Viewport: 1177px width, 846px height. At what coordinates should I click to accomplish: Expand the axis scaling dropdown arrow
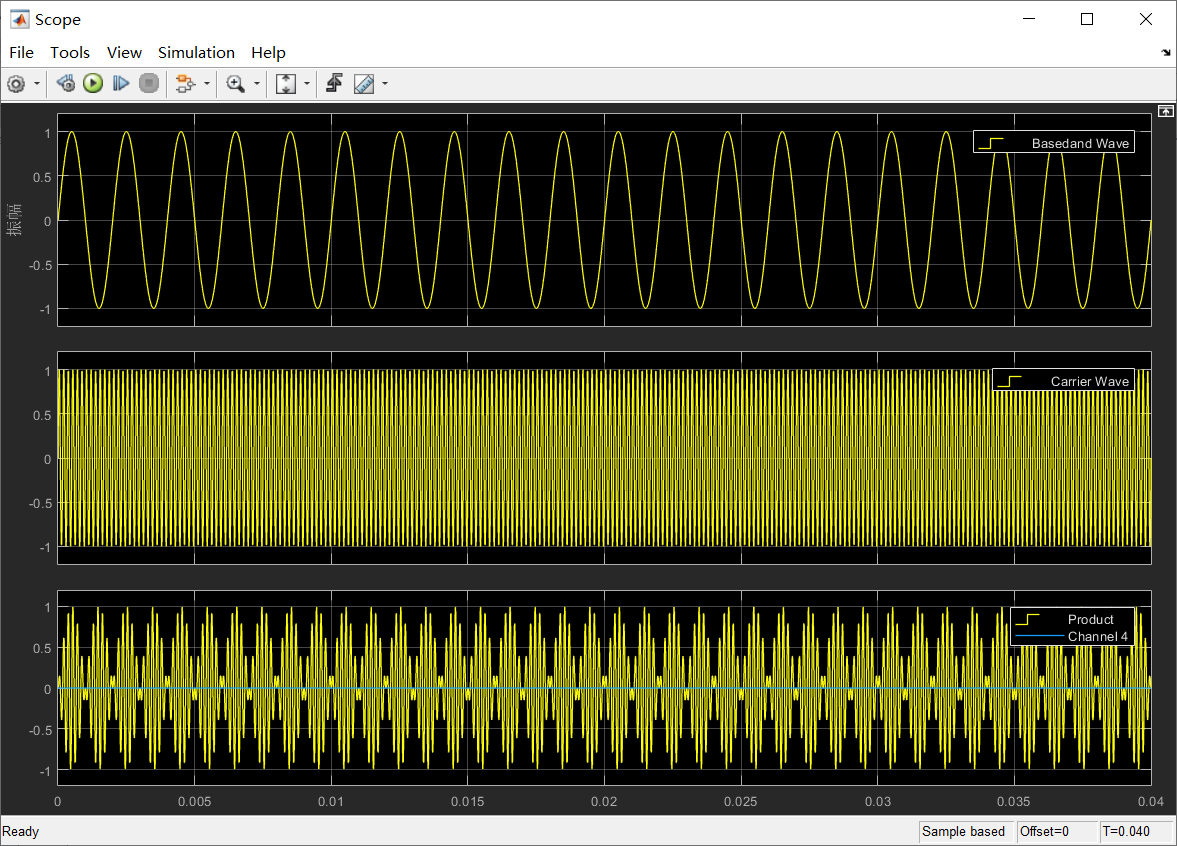pyautogui.click(x=306, y=84)
